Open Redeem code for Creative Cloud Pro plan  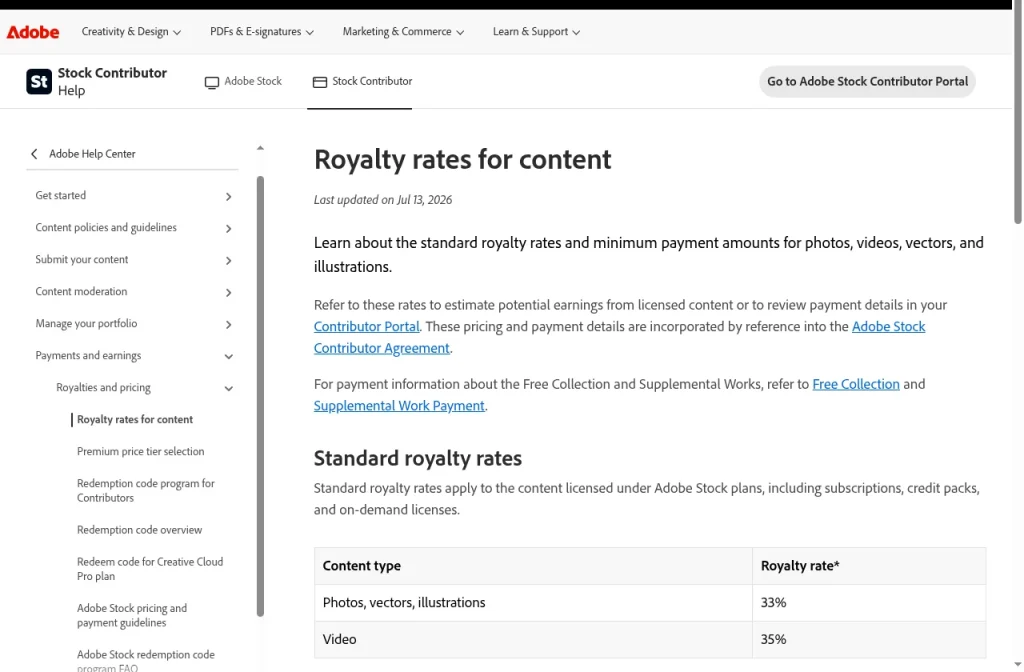[150, 569]
